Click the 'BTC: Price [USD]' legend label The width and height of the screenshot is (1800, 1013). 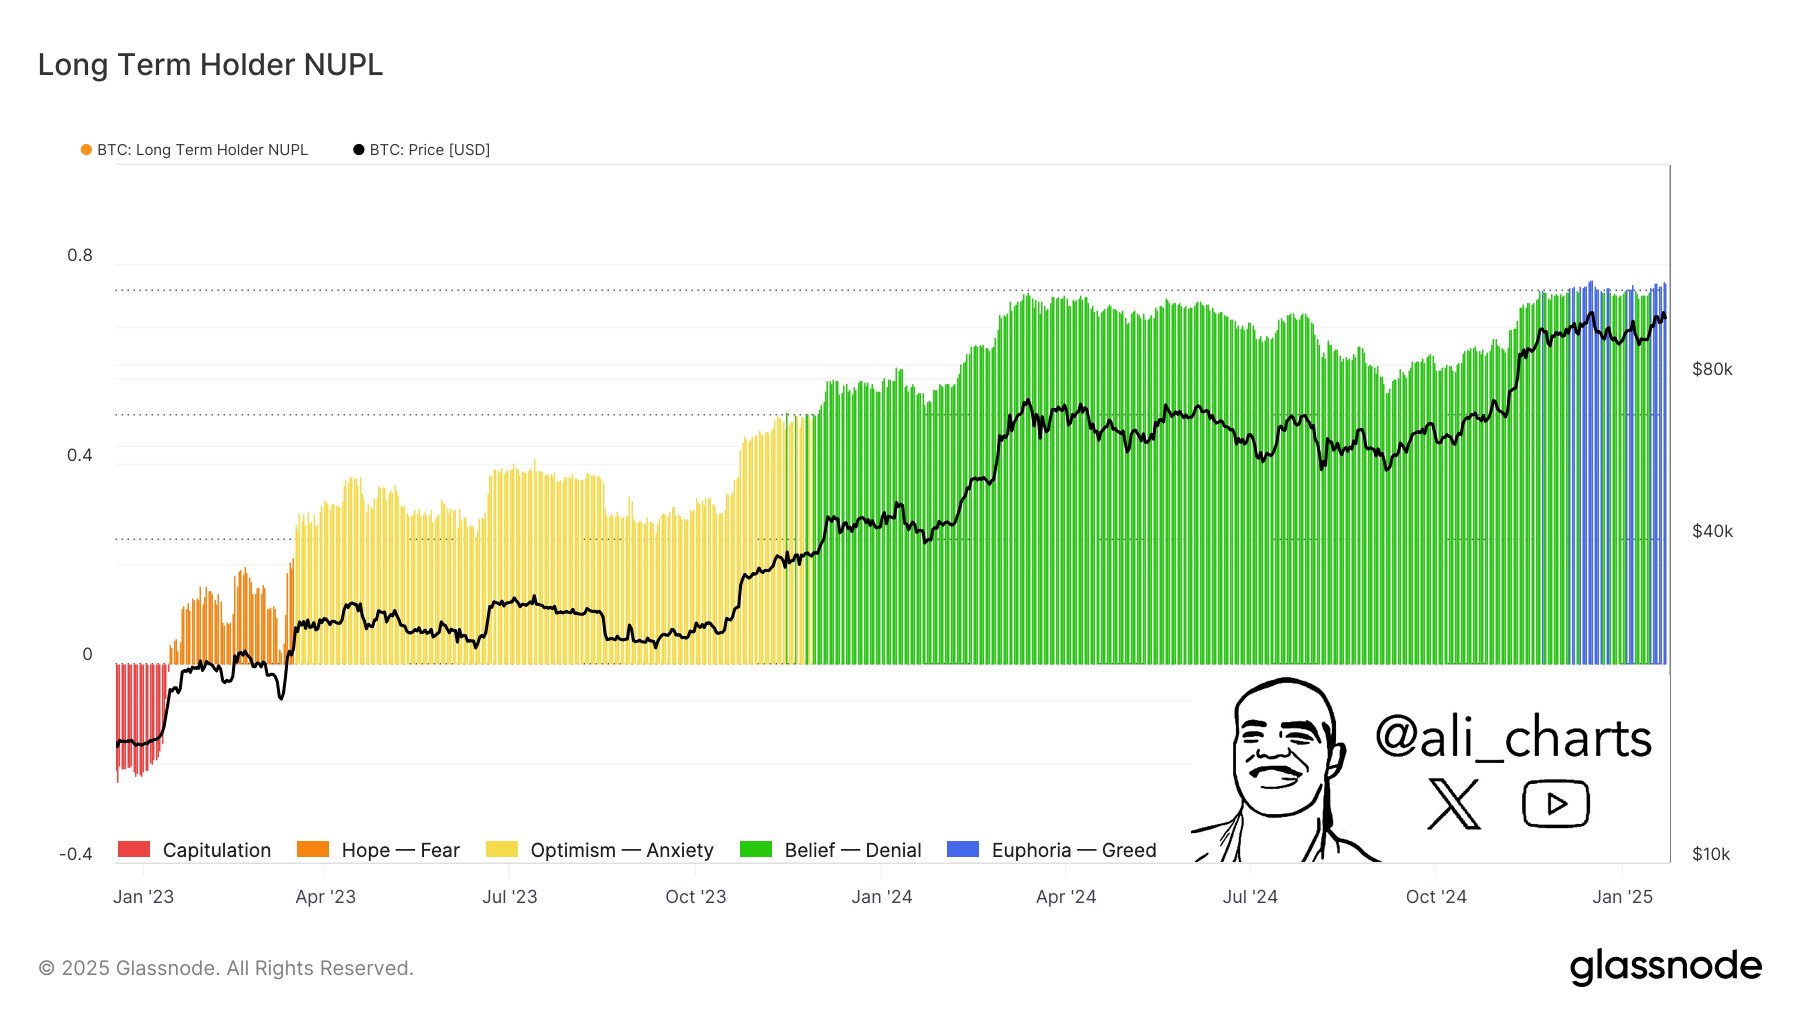click(x=430, y=150)
